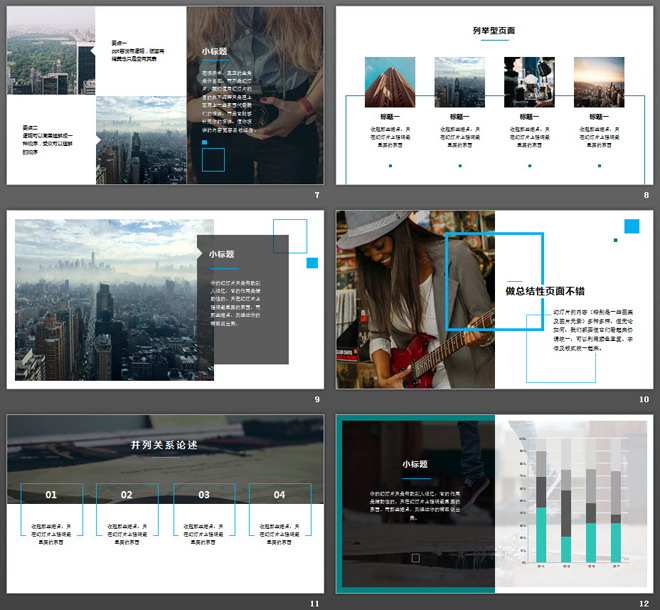Click the 并列关系论述 title on slide 11
The image size is (660, 610).
pyautogui.click(x=164, y=445)
